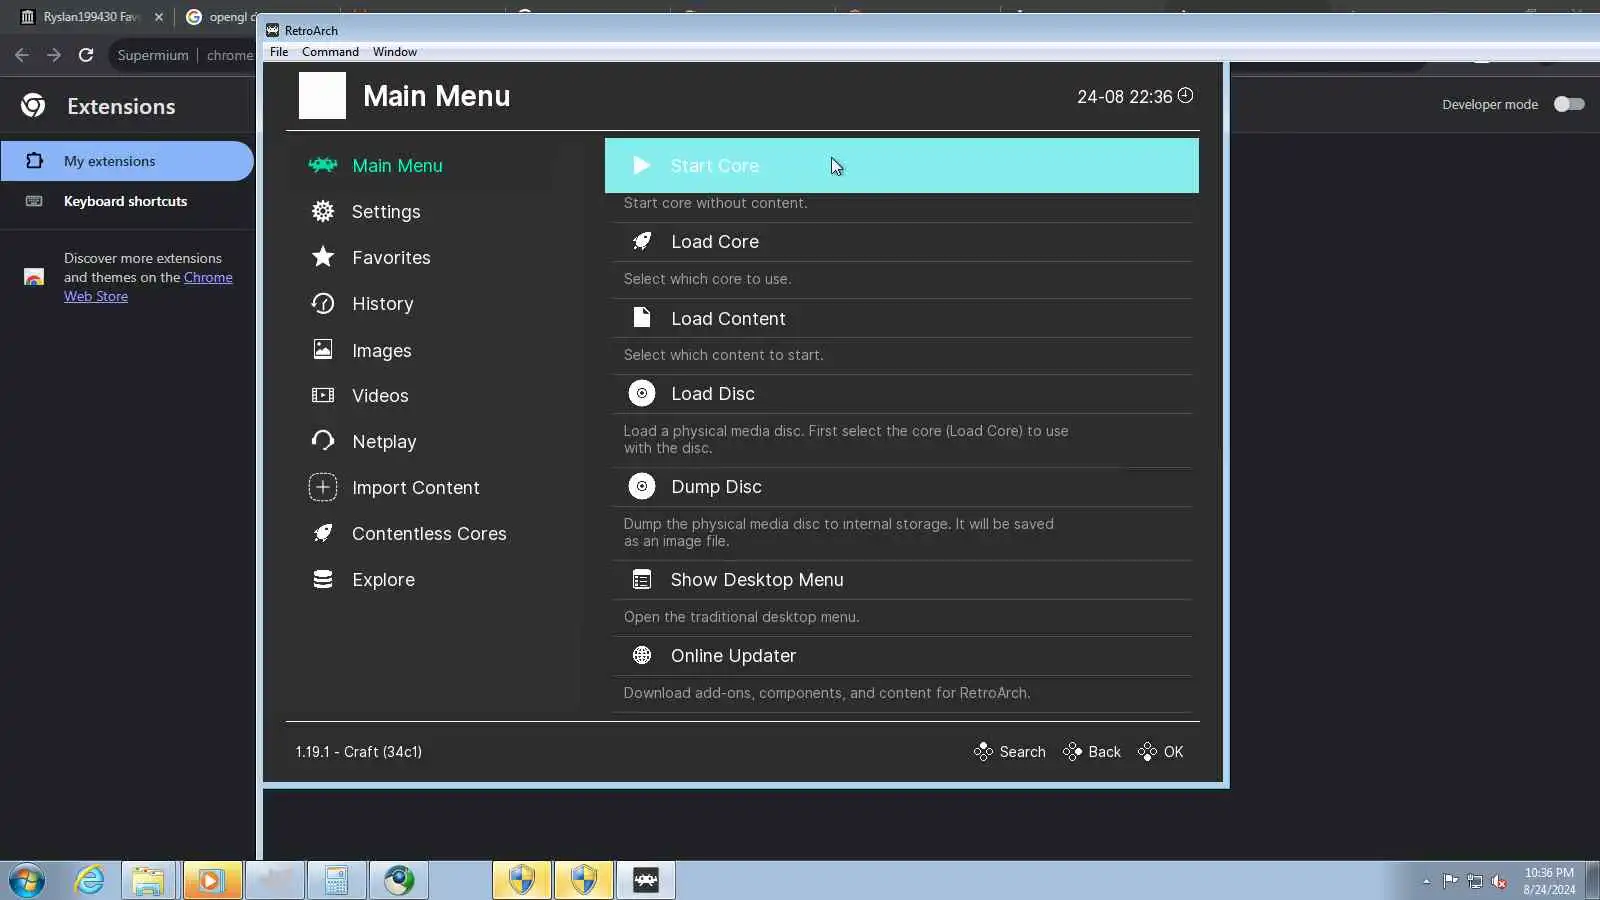The height and width of the screenshot is (900, 1600).
Task: Close the Ryslan199430 browser tab
Action: (x=158, y=17)
